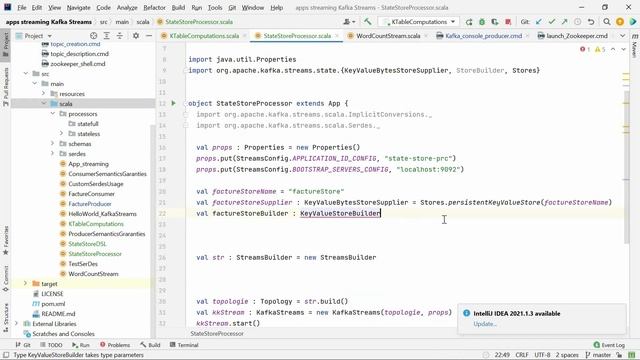Viewport: 640px width, 360px height.
Task: Click the src breadcrumb in navigation bar
Action: [x=104, y=22]
